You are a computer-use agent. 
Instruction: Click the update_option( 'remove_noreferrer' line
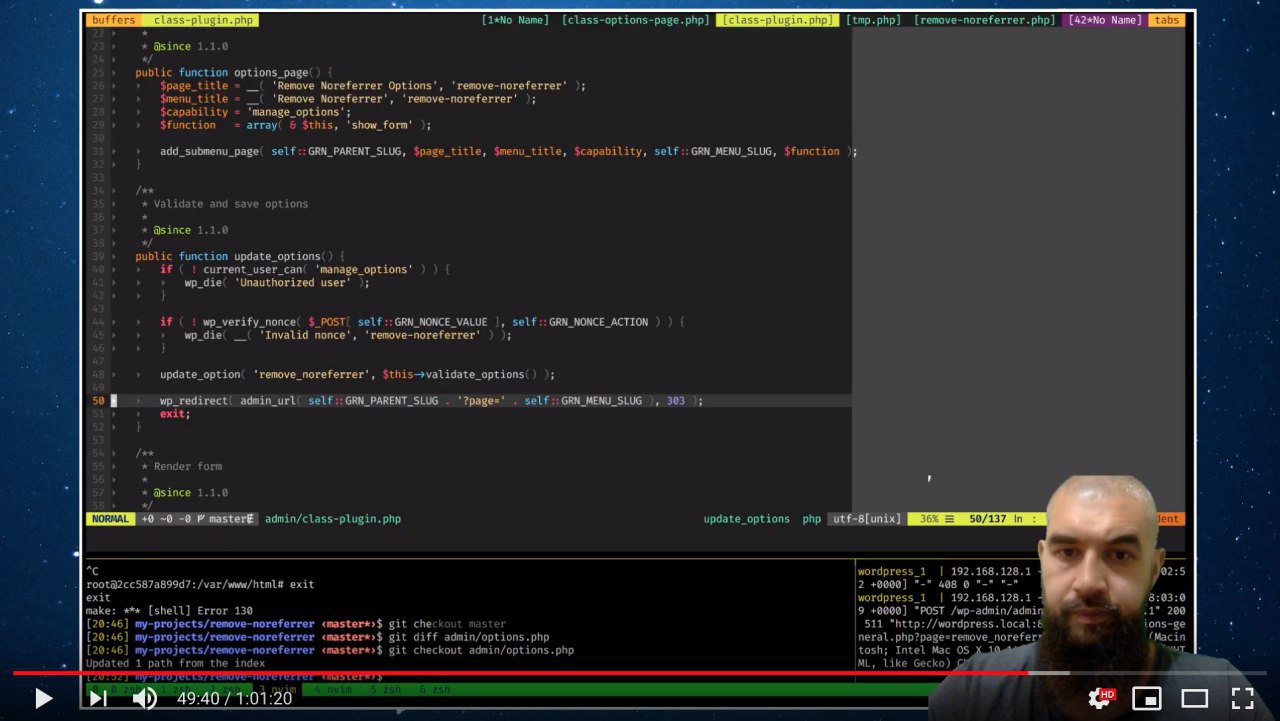tap(357, 374)
